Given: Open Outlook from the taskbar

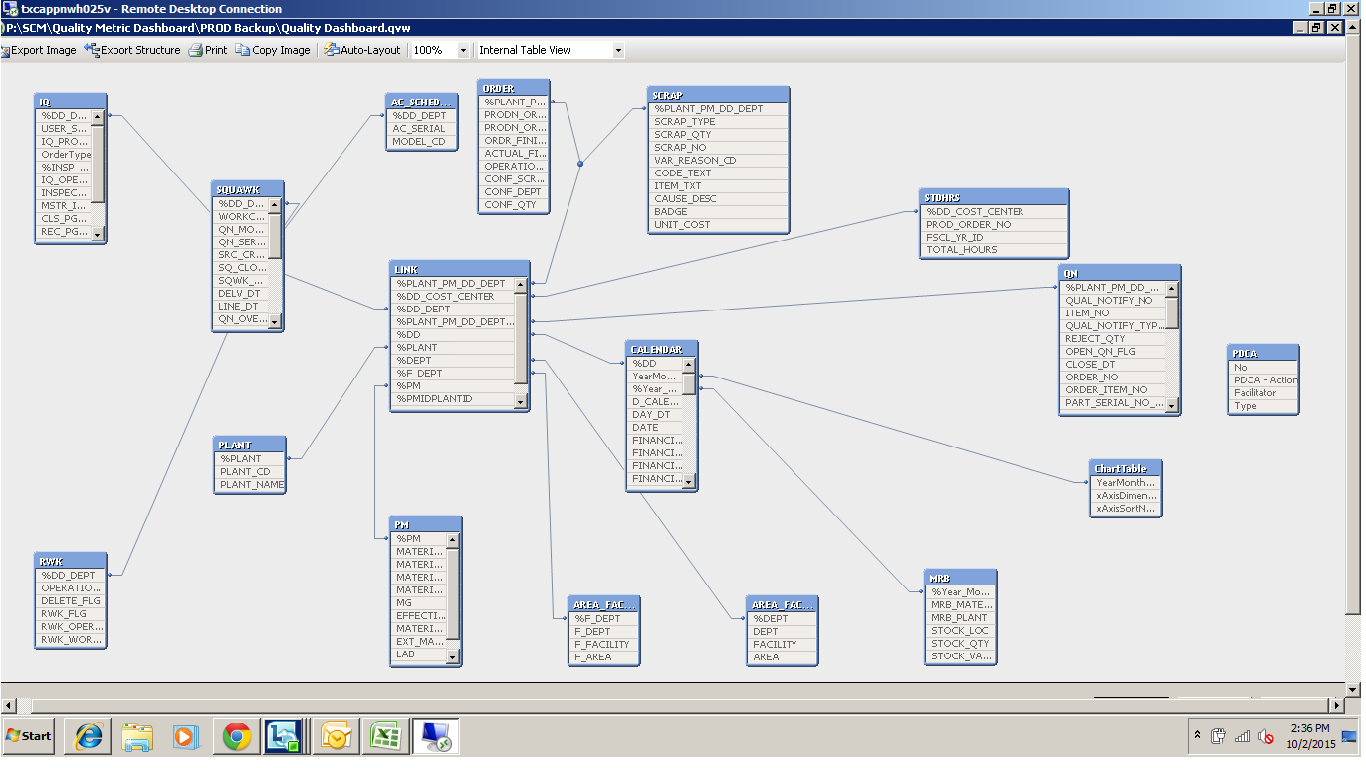Looking at the screenshot, I should coord(336,737).
